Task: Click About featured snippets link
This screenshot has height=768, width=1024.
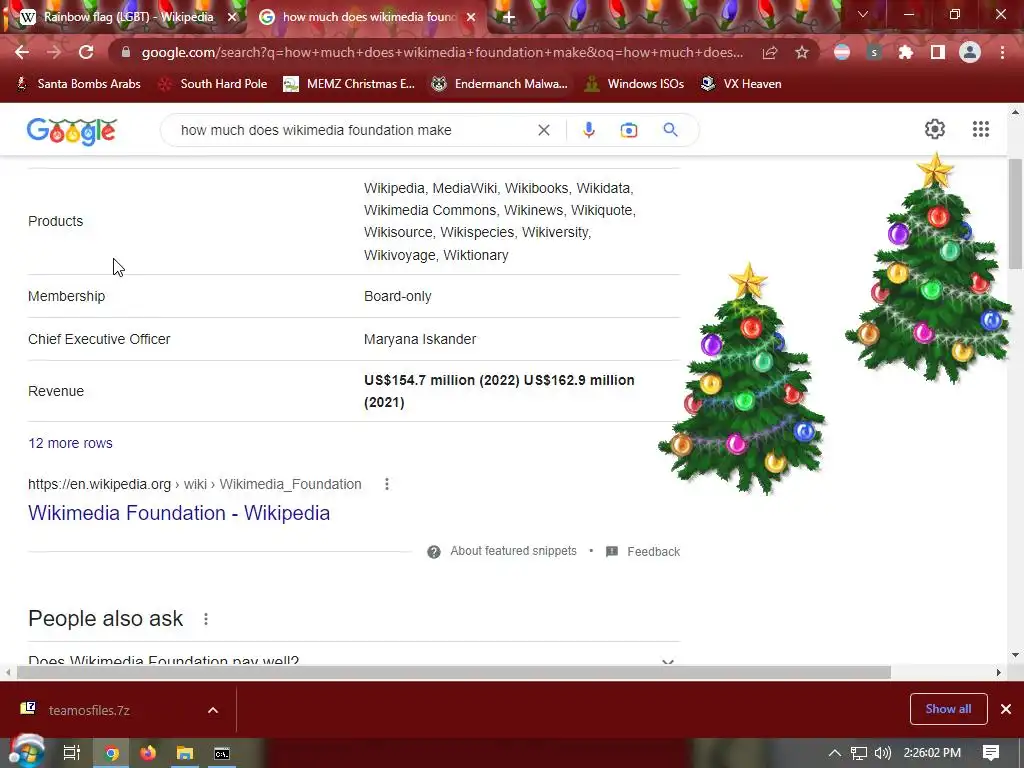Action: (513, 551)
